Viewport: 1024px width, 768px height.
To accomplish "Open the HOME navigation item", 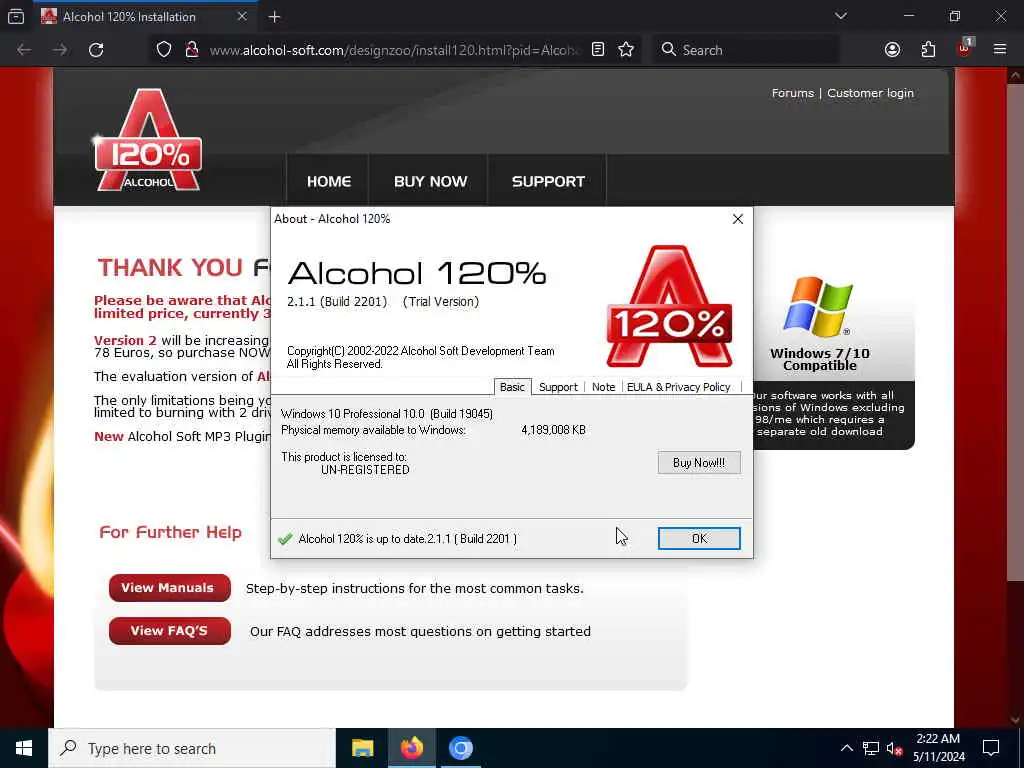I will [x=328, y=182].
